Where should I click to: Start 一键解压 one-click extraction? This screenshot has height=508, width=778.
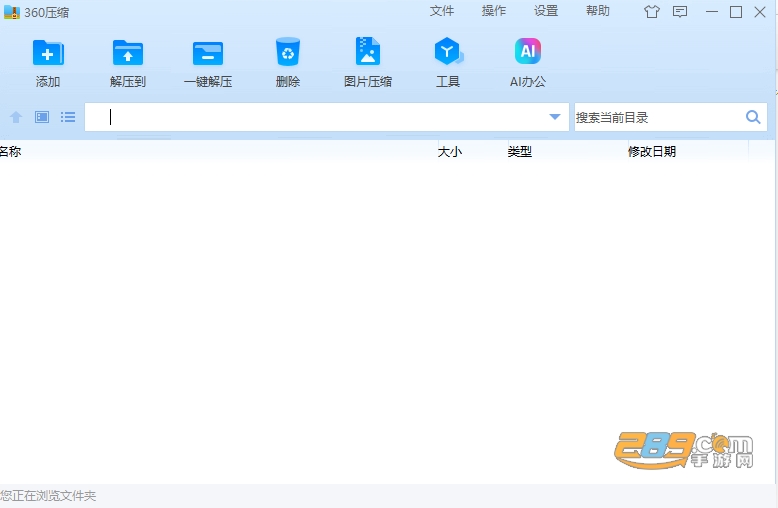[x=208, y=53]
